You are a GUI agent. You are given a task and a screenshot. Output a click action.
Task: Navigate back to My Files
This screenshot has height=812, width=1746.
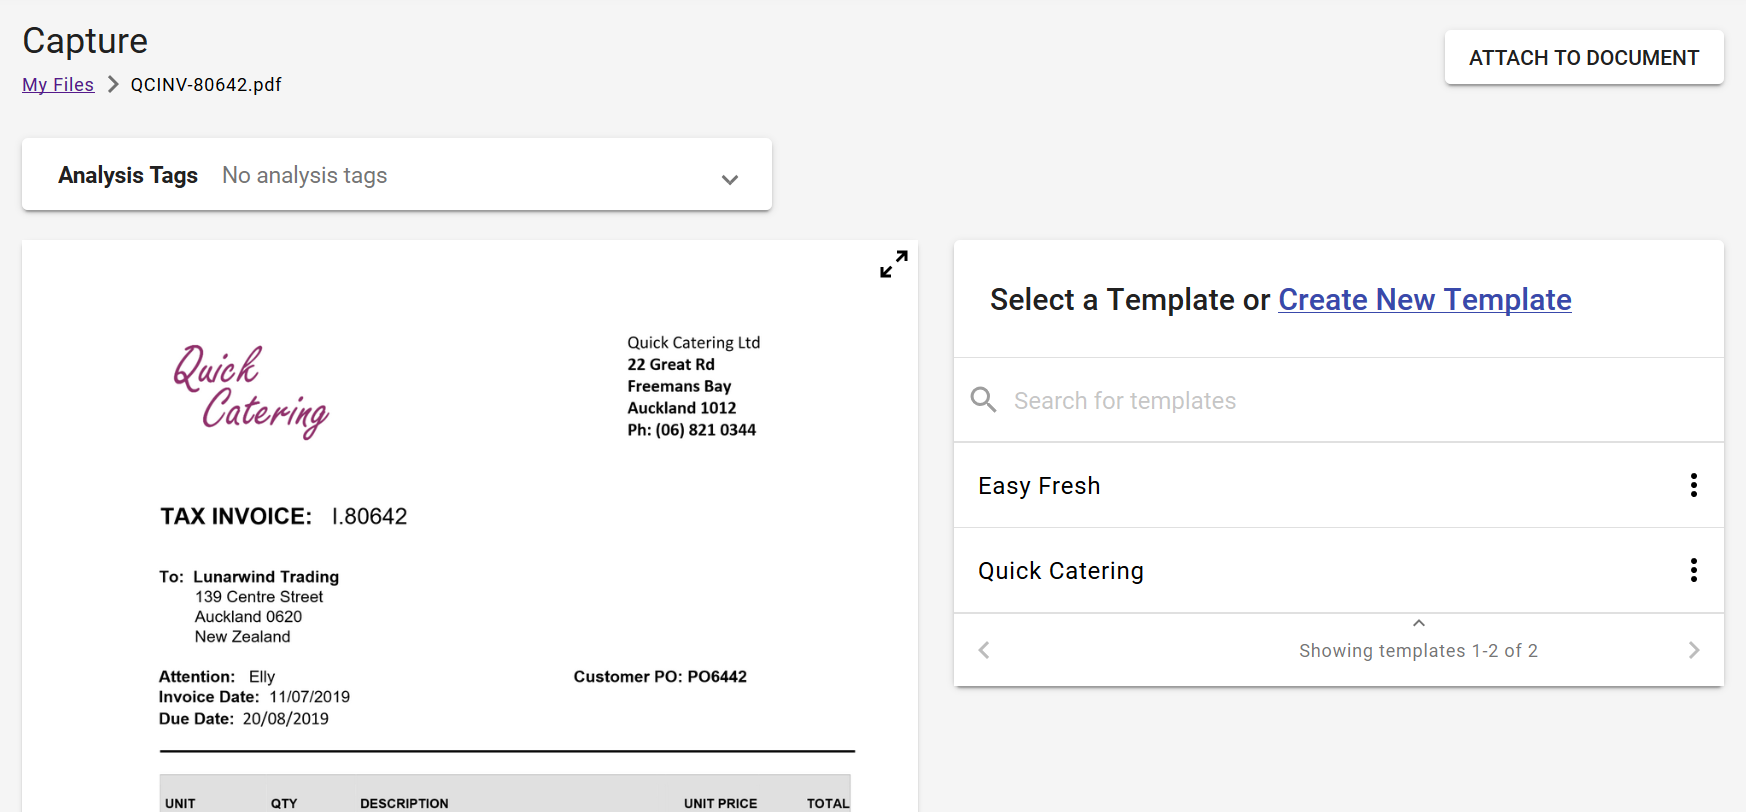click(57, 84)
